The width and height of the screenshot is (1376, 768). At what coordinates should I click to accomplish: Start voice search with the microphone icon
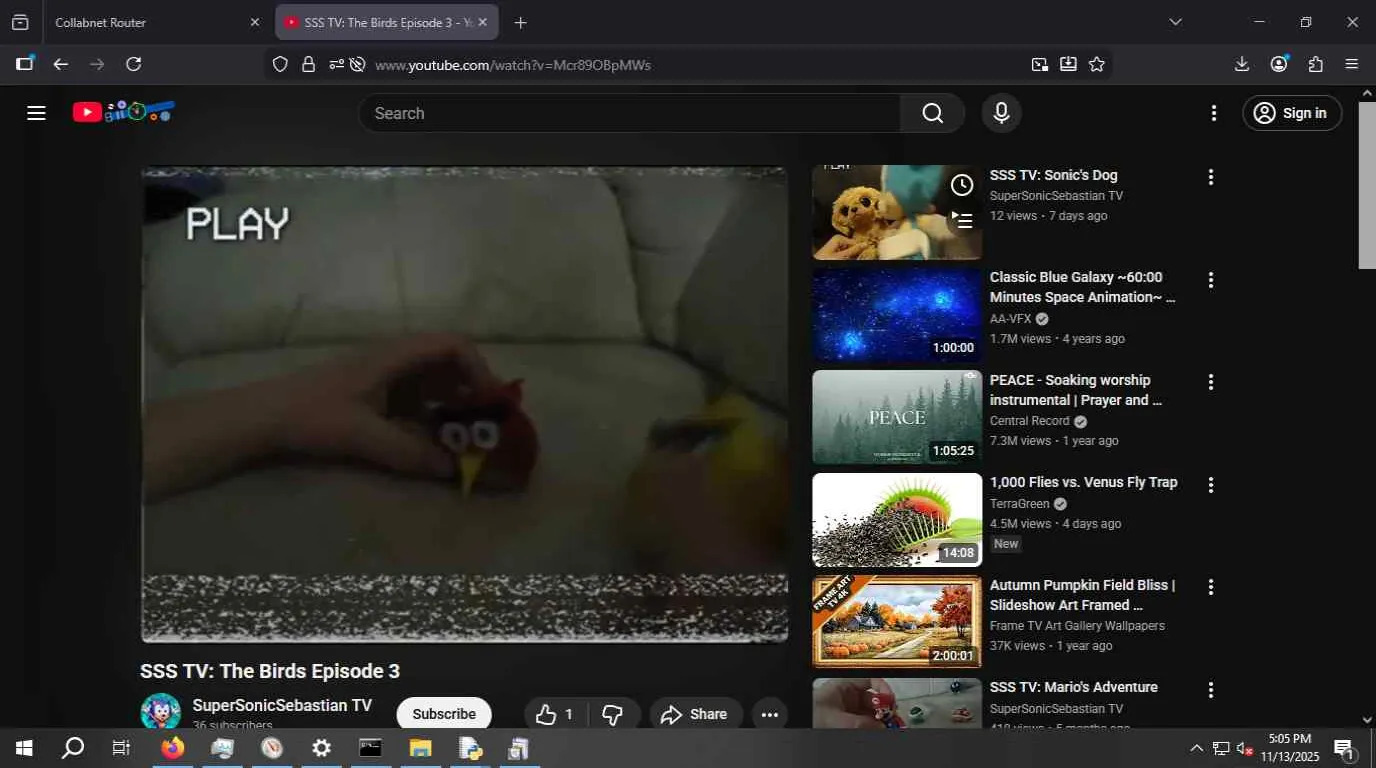tap(1001, 113)
